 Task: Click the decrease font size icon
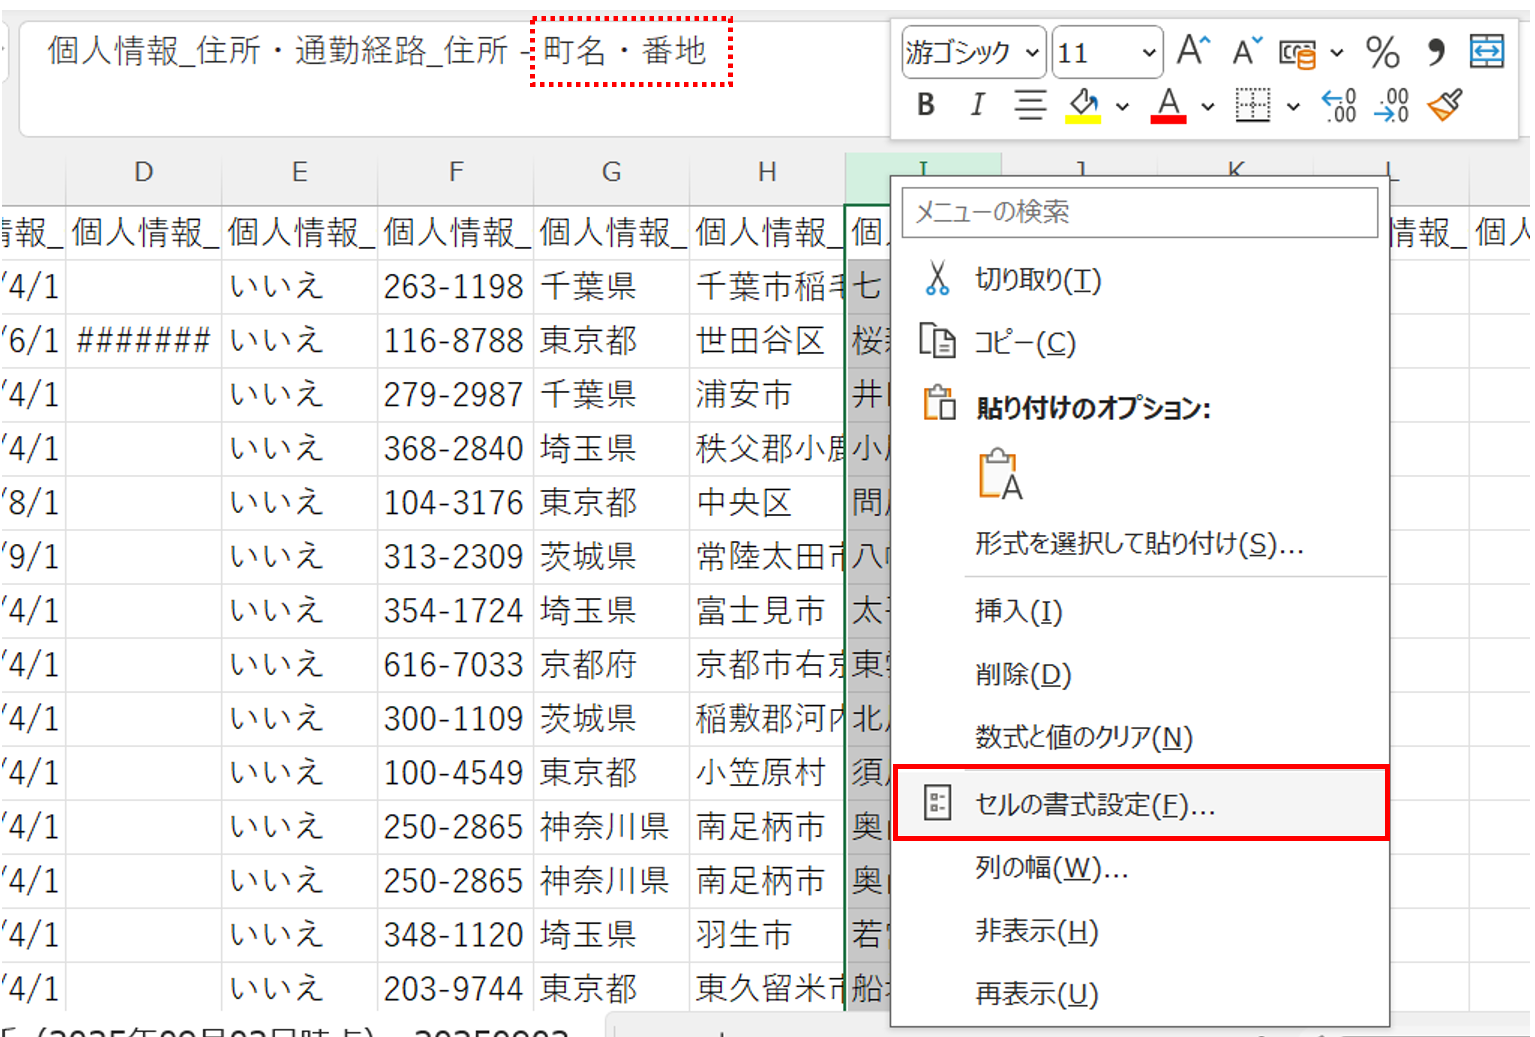(1246, 51)
